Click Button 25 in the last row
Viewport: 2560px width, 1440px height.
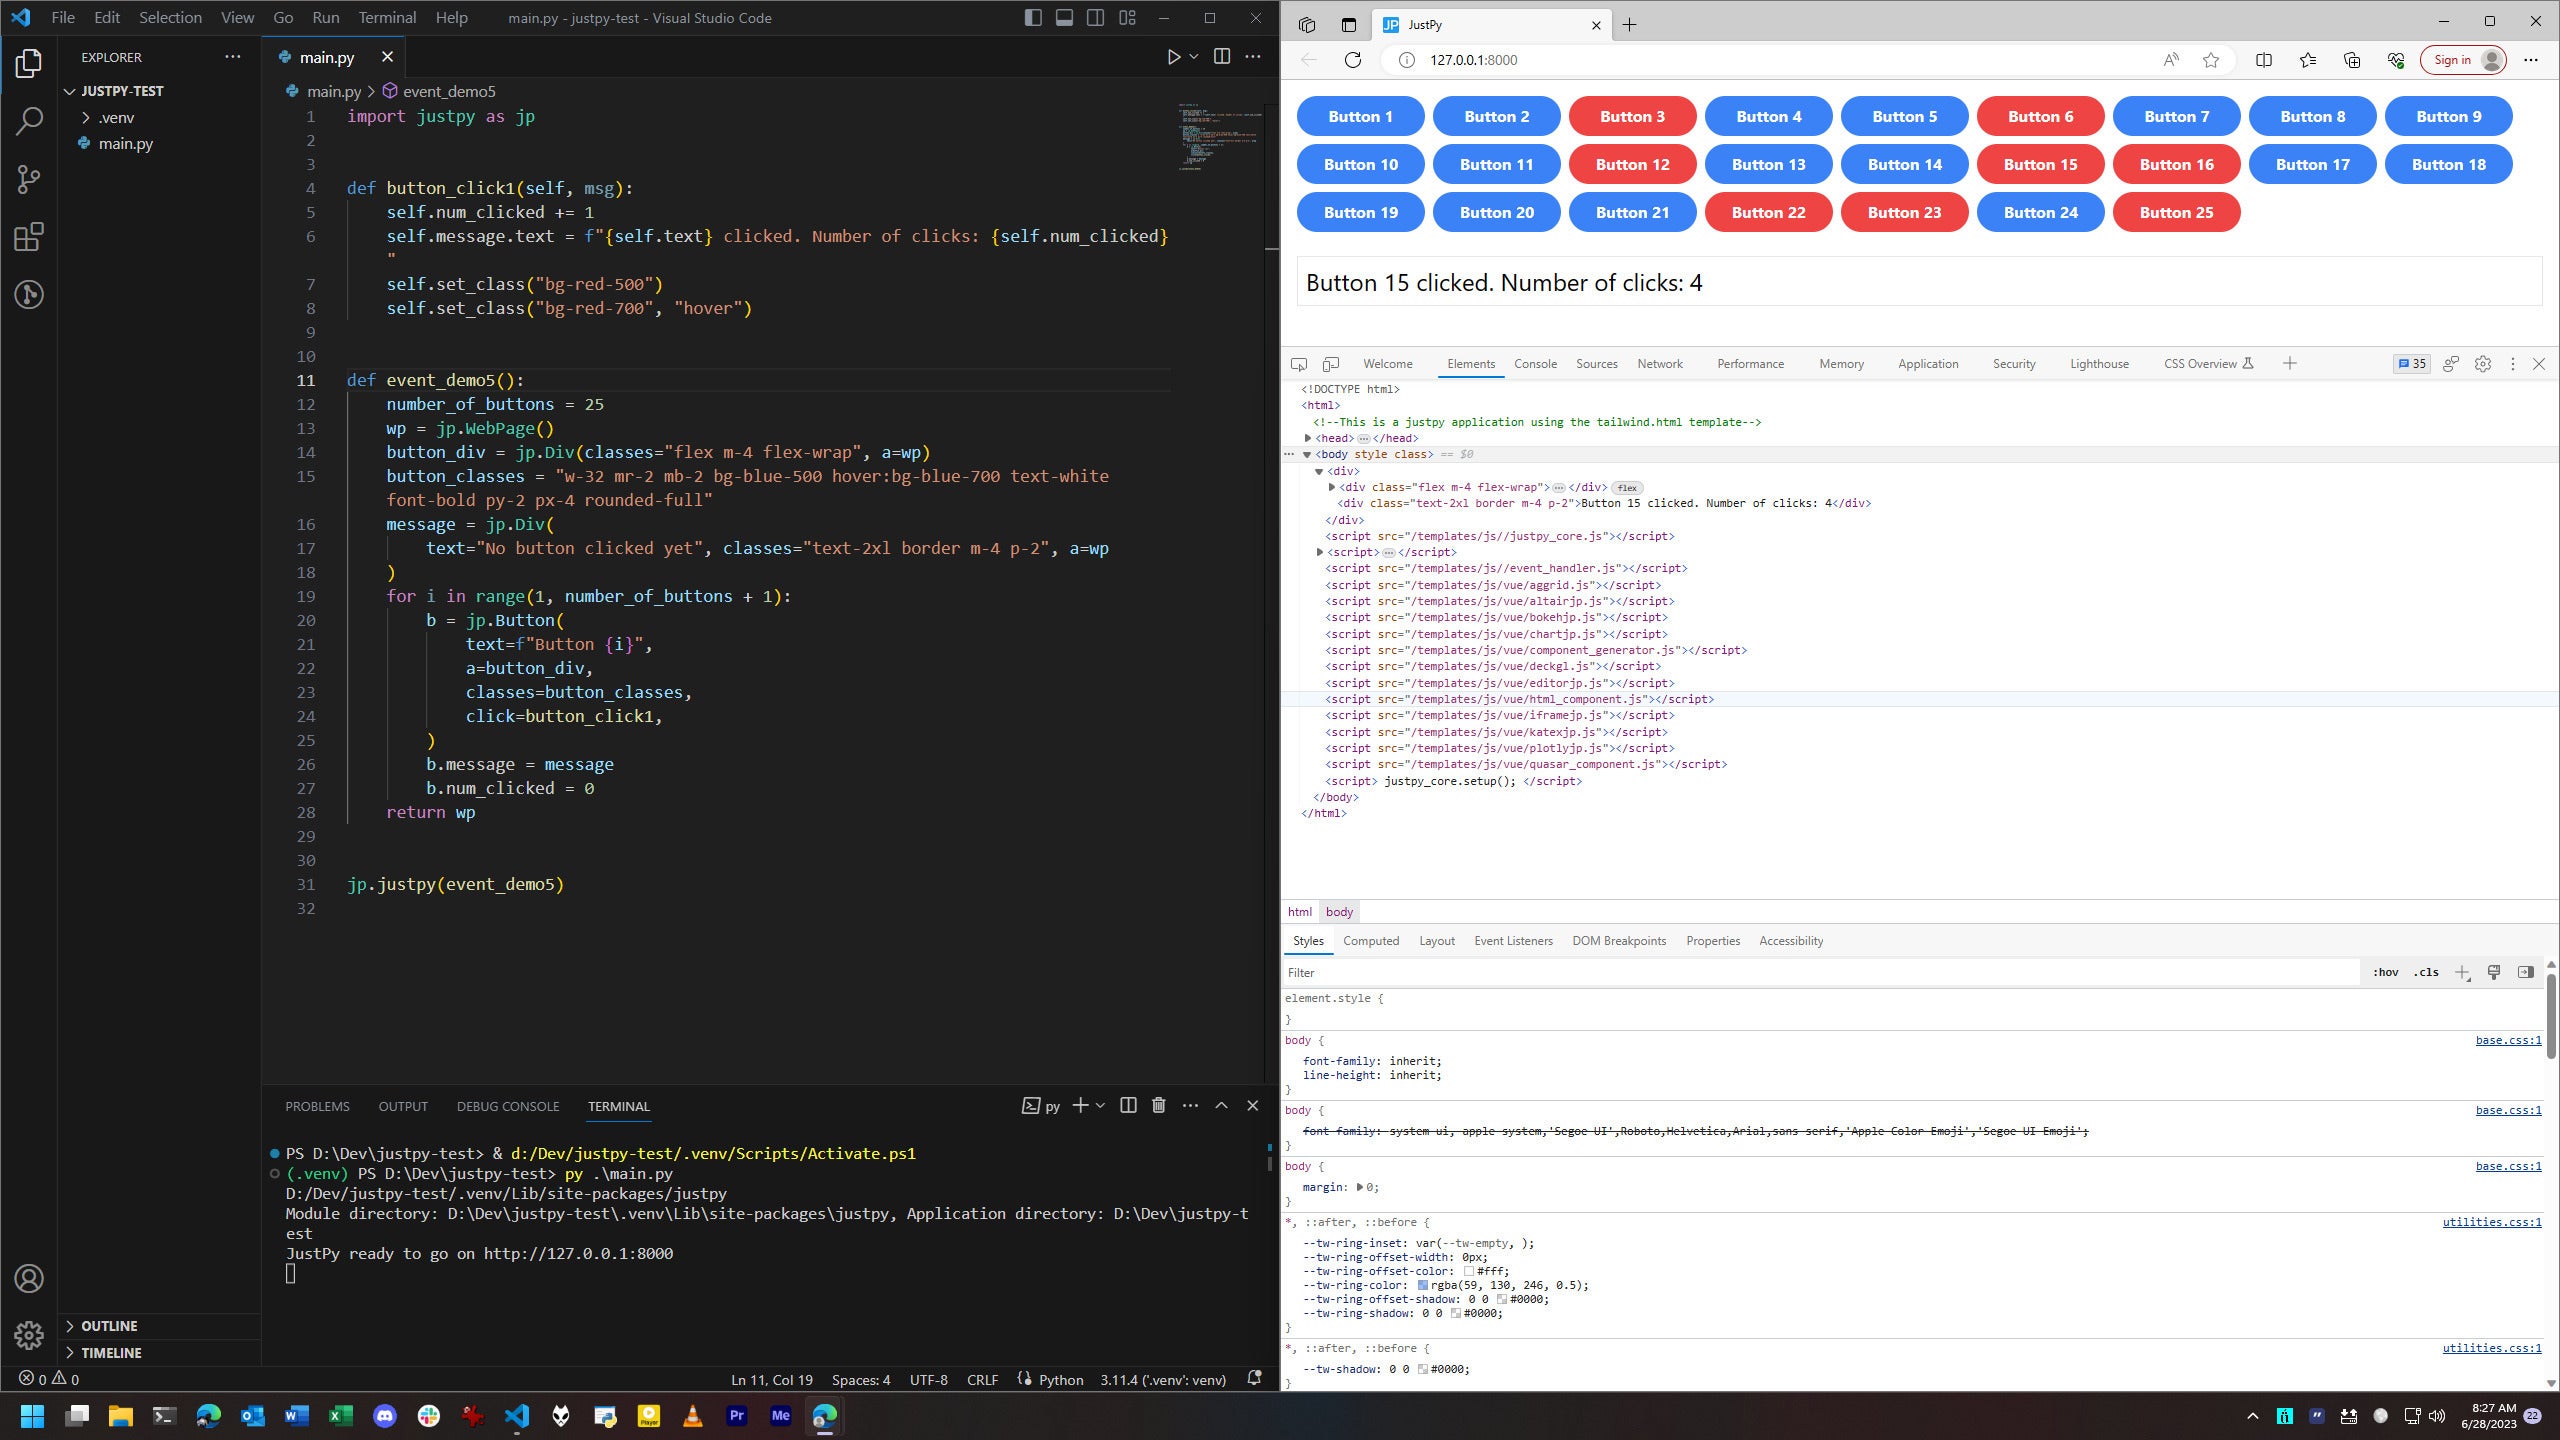pos(2176,212)
